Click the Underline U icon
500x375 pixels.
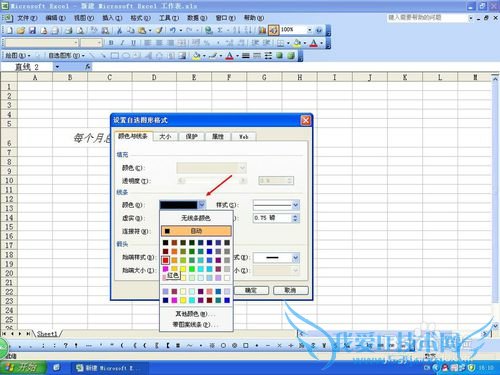tap(133, 43)
